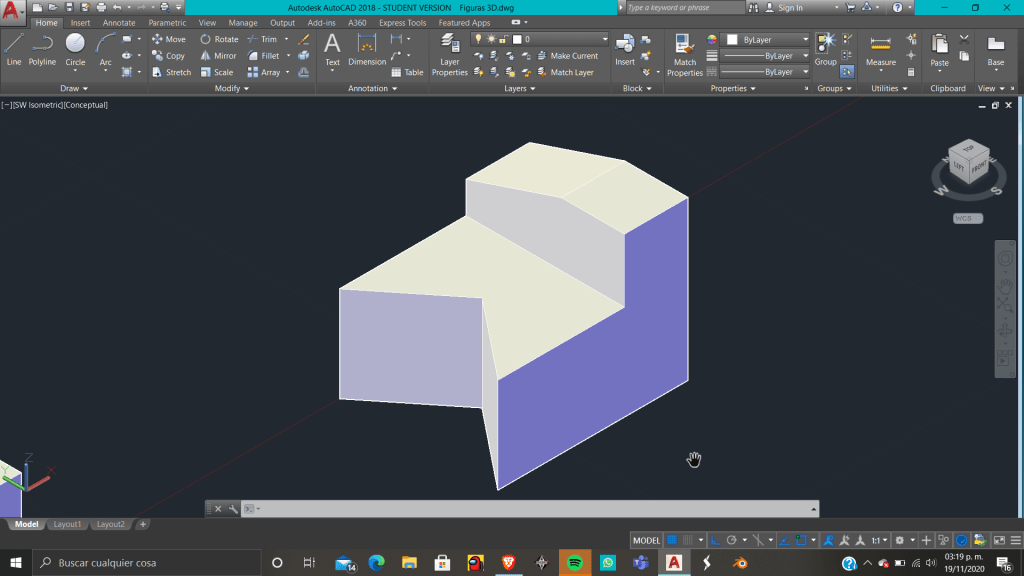This screenshot has height=576, width=1024.
Task: Click the Dimension annotation tool
Action: click(367, 50)
